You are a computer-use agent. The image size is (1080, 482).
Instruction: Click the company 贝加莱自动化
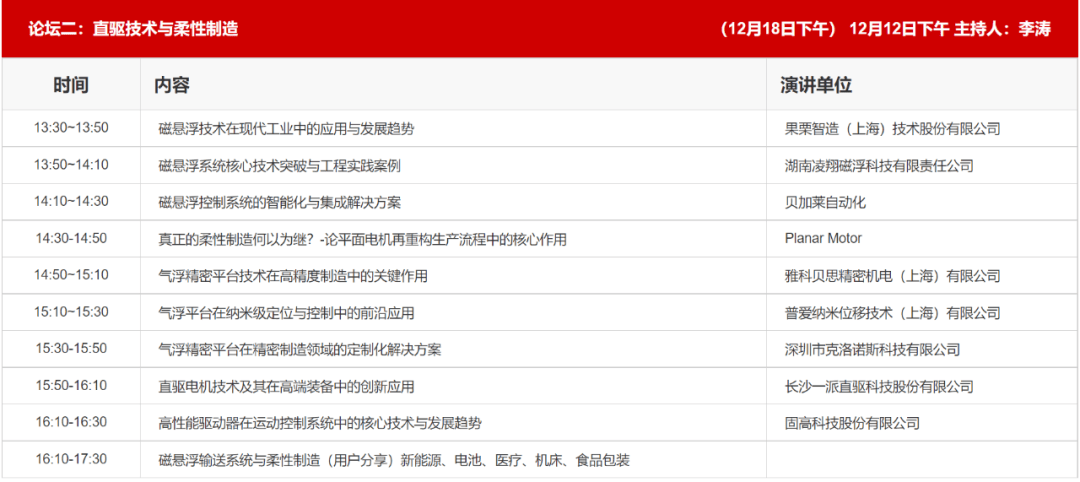click(x=823, y=202)
